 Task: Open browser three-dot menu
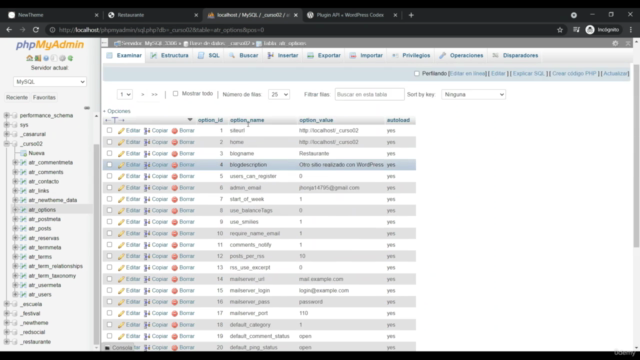click(631, 30)
